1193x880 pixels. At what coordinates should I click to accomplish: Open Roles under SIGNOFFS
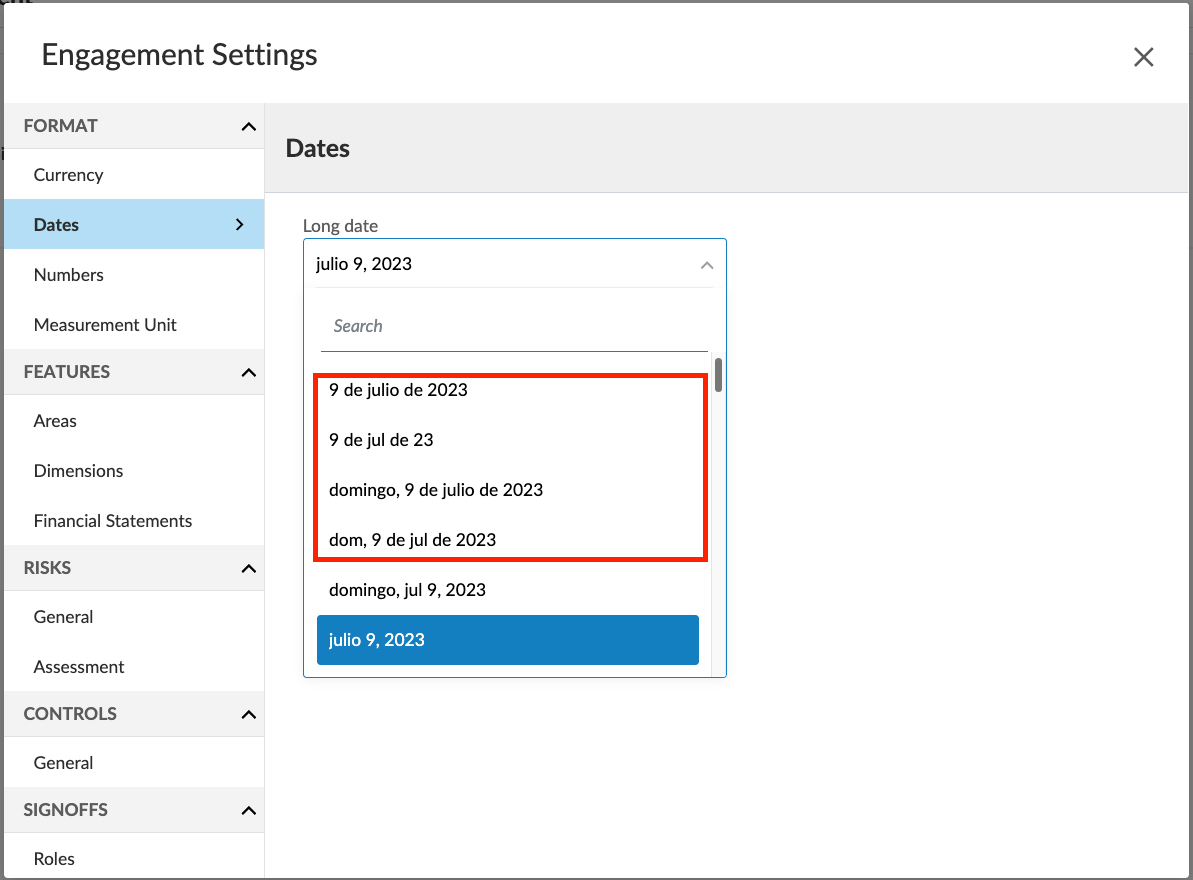tap(134, 859)
